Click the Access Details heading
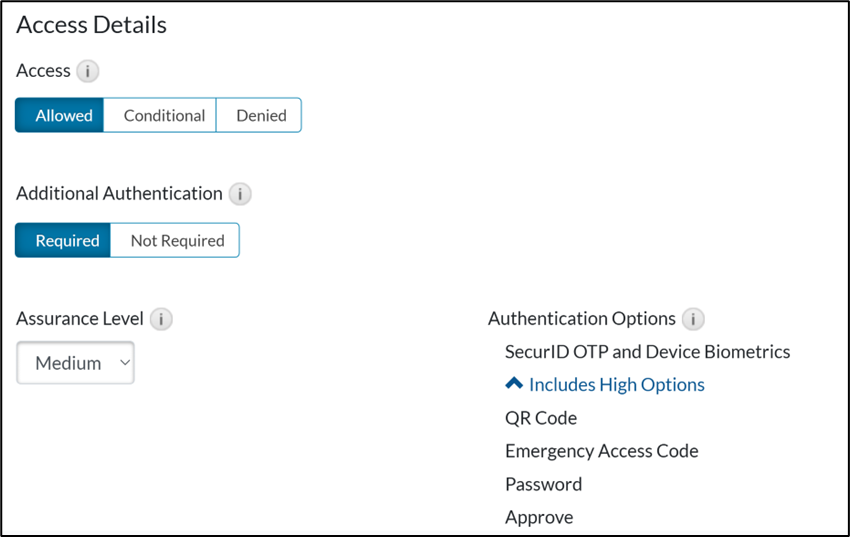This screenshot has height=537, width=850. click(x=91, y=26)
